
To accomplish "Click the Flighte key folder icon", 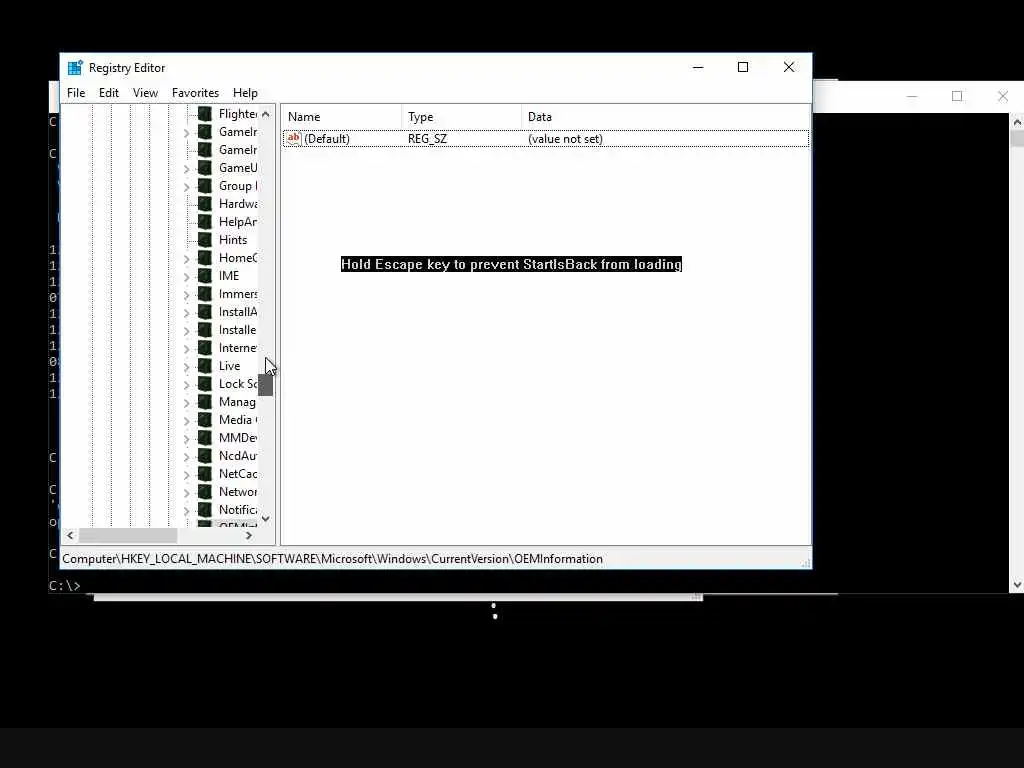I will (205, 114).
